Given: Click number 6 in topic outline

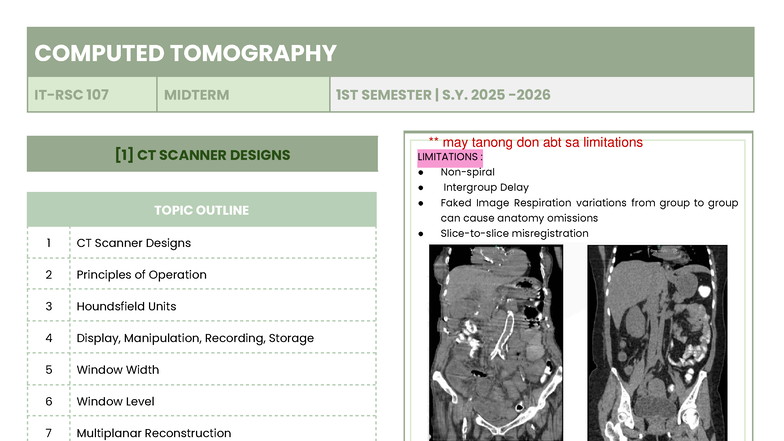Looking at the screenshot, I should tap(48, 401).
